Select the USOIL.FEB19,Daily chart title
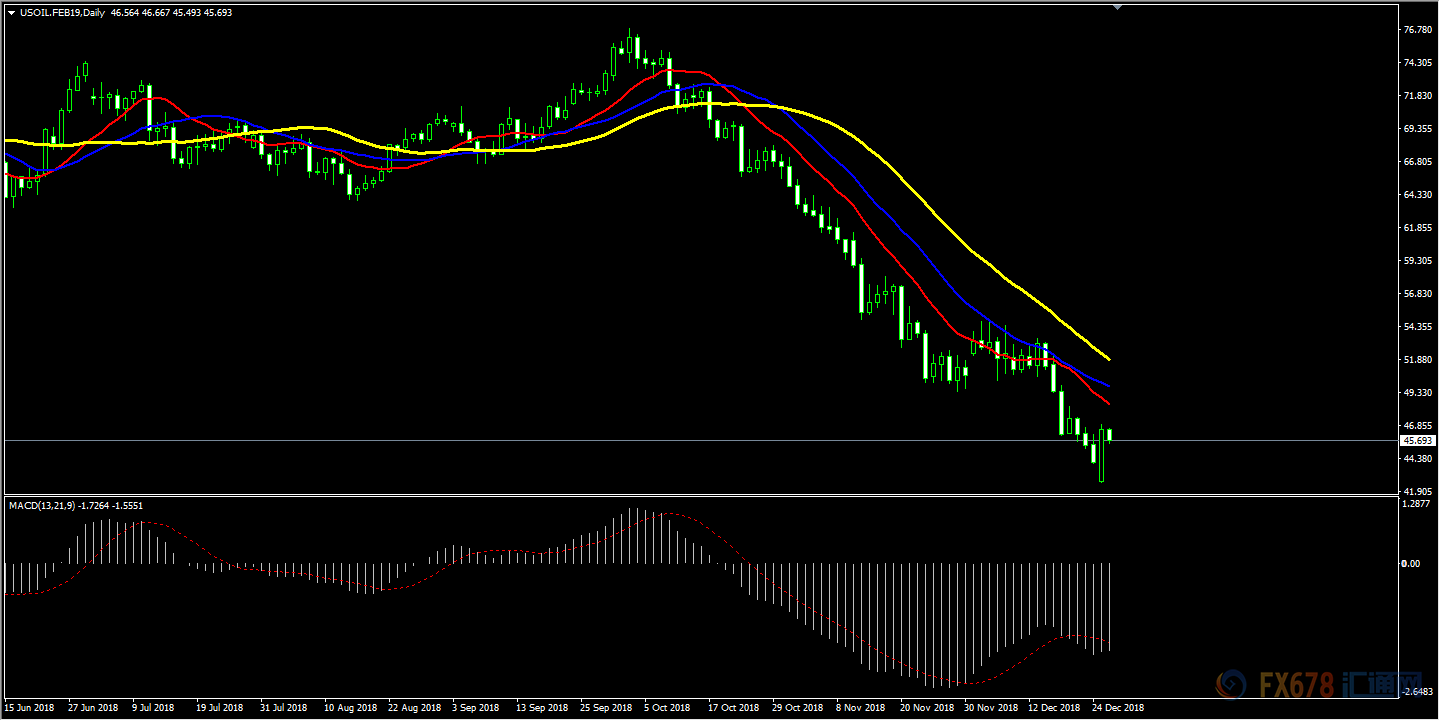1440x721 pixels. 63,13
